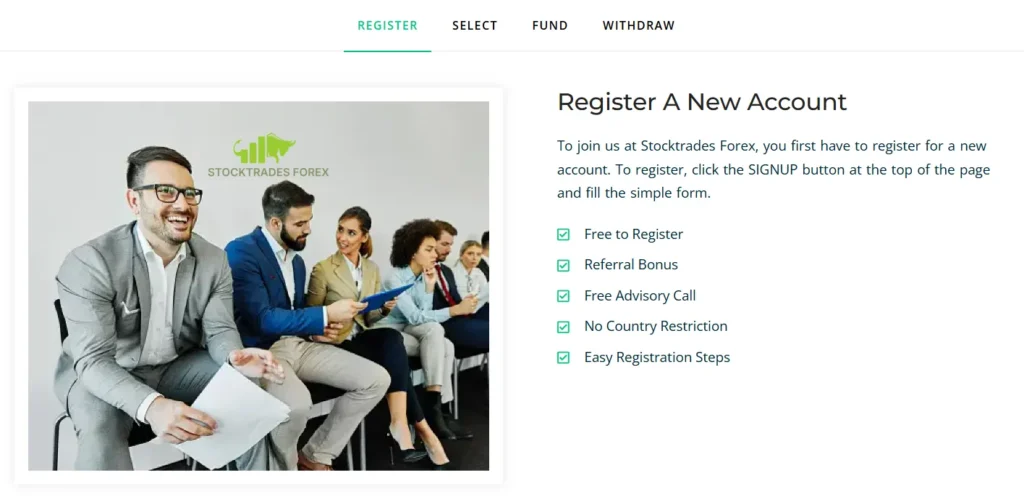
Task: Click the checkmark icon beside Free to Register
Action: [x=563, y=234]
